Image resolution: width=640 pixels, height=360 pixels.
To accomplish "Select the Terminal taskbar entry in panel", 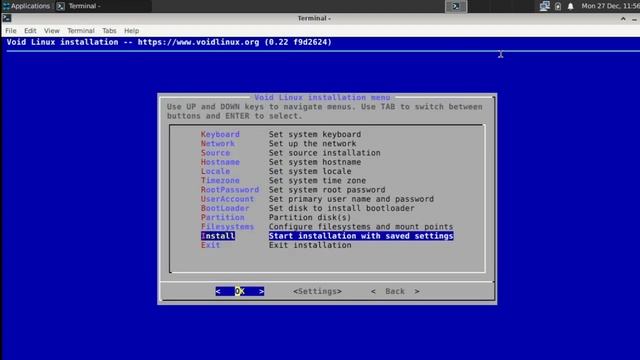I will tap(103, 6).
